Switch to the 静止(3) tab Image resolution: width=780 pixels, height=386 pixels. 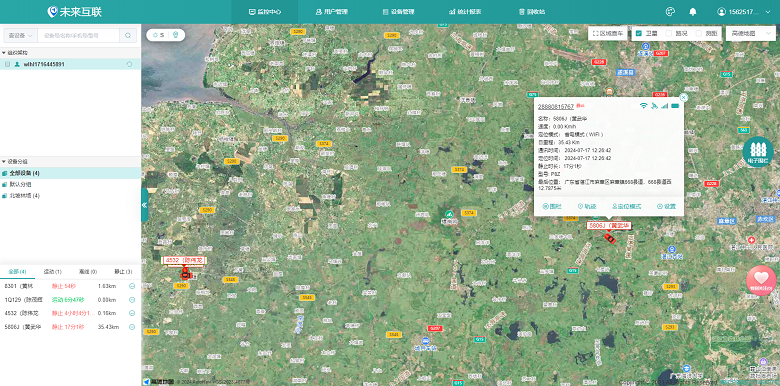(x=123, y=272)
